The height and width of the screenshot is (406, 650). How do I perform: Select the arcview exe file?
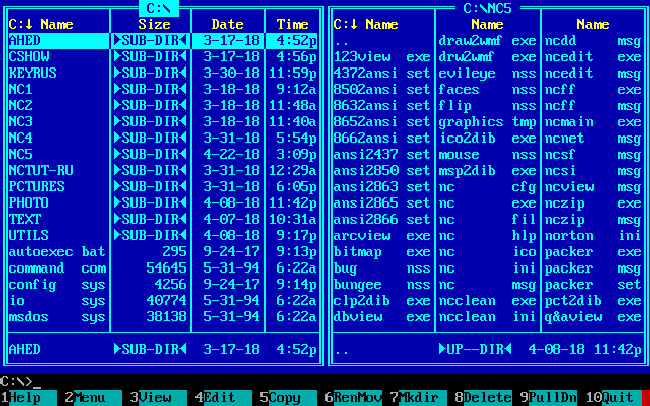382,235
